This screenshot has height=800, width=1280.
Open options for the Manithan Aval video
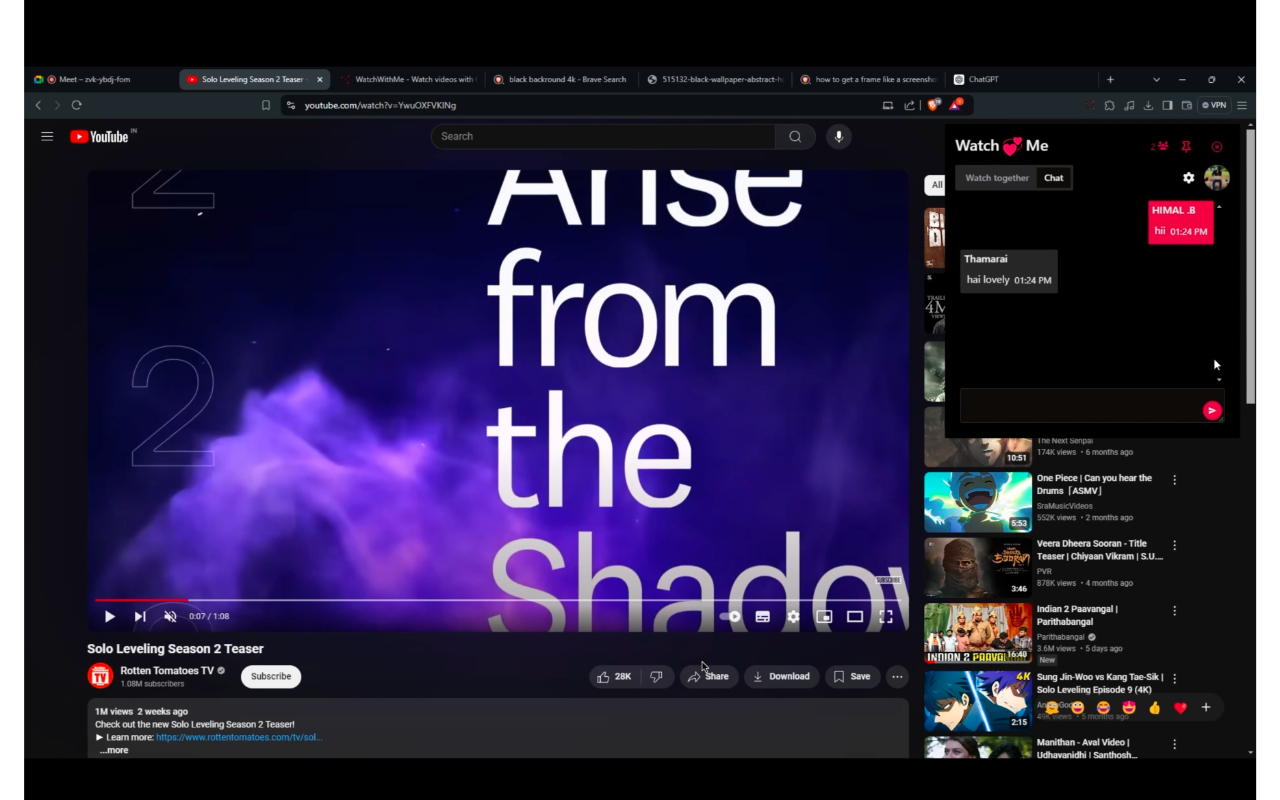point(1175,744)
